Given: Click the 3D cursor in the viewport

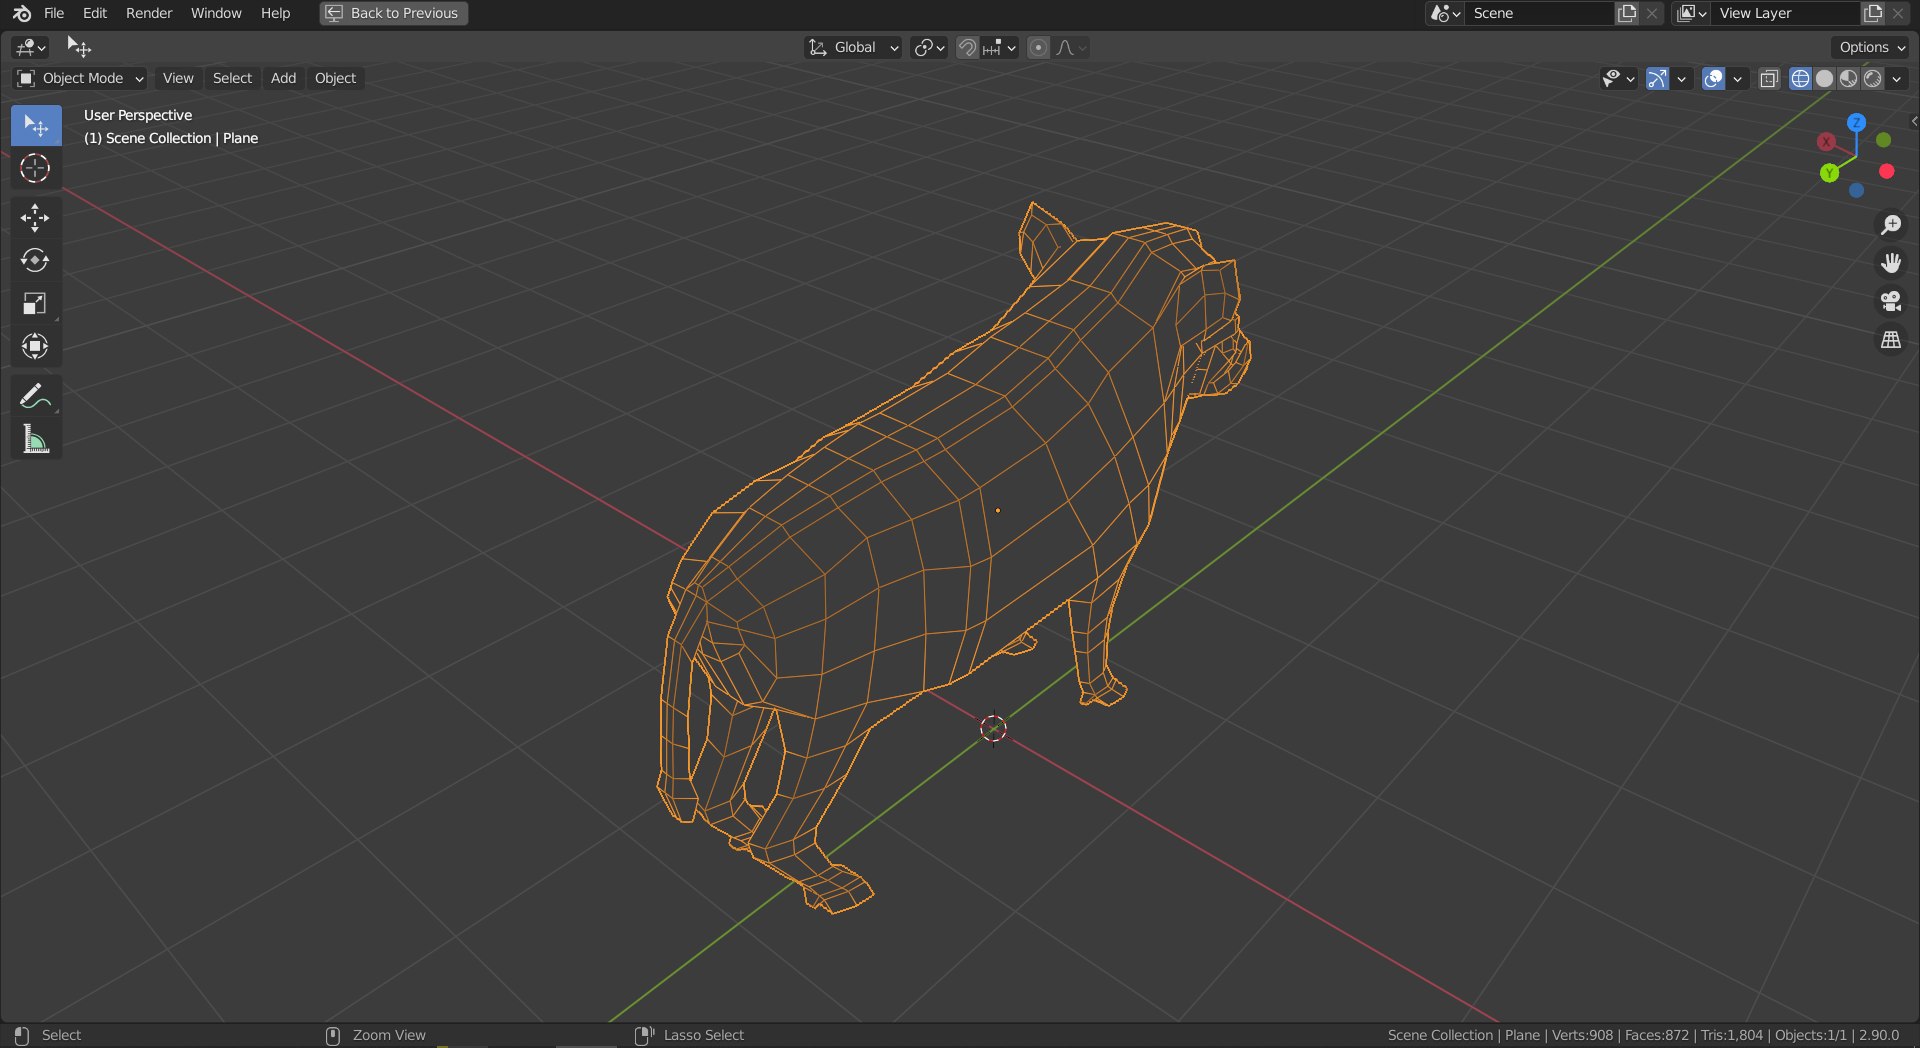Looking at the screenshot, I should pyautogui.click(x=993, y=728).
